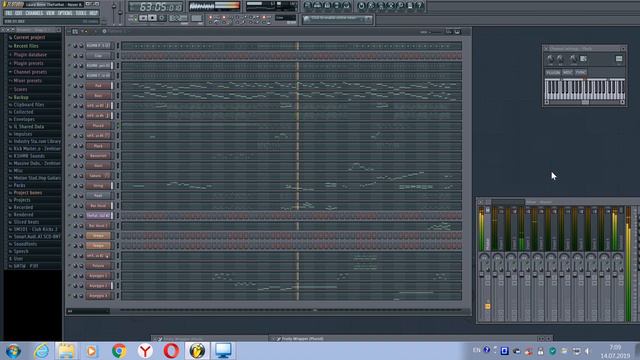The image size is (640, 360).
Task: Toggle Bass channel selector light
Action: point(118,96)
